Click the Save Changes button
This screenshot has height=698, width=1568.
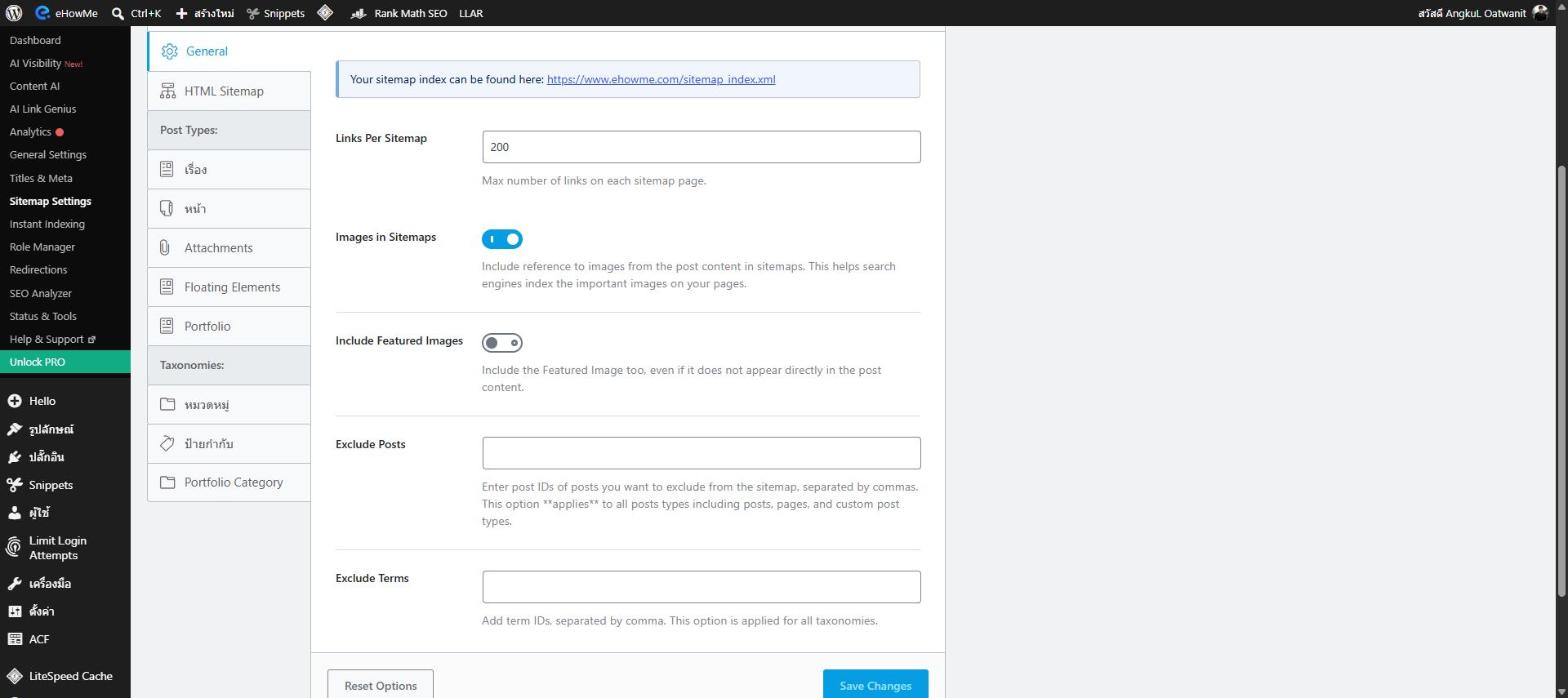[875, 685]
